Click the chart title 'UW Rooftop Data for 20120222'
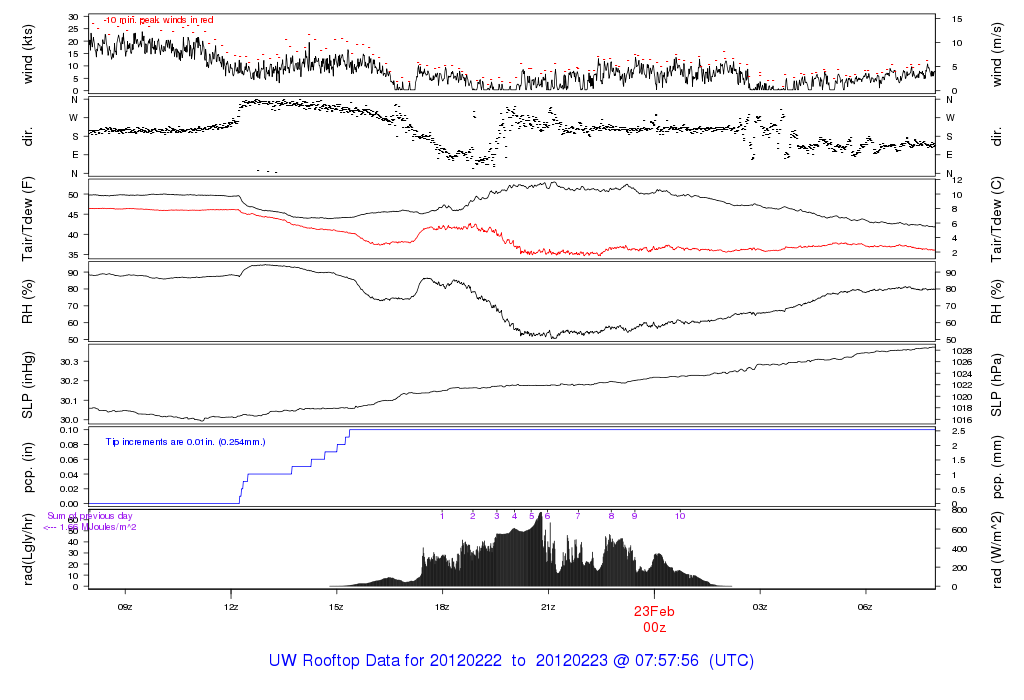 [x=385, y=661]
